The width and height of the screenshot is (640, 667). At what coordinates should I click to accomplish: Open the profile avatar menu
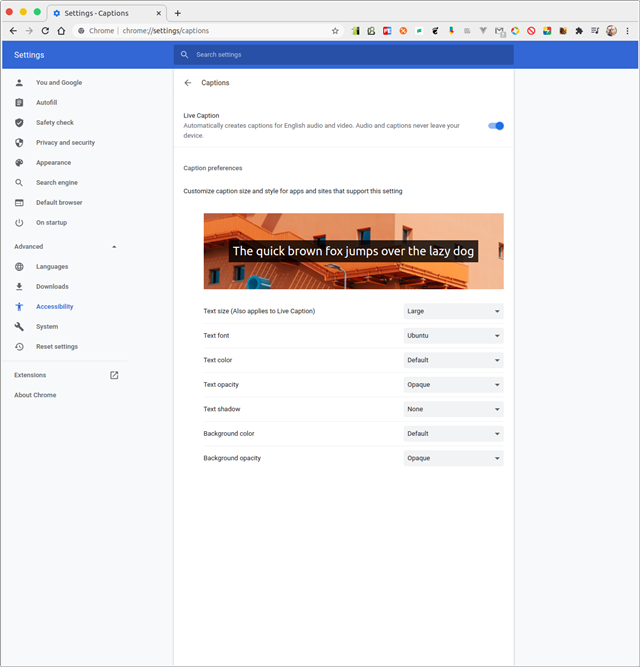[x=611, y=31]
